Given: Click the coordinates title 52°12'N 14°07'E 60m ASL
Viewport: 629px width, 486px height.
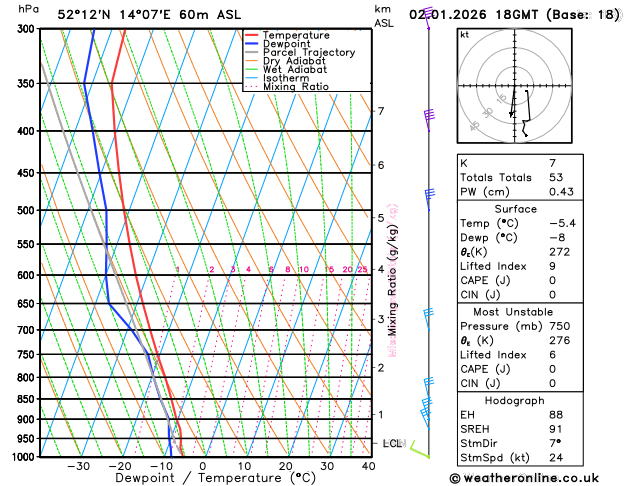Looking at the screenshot, I should [149, 15].
